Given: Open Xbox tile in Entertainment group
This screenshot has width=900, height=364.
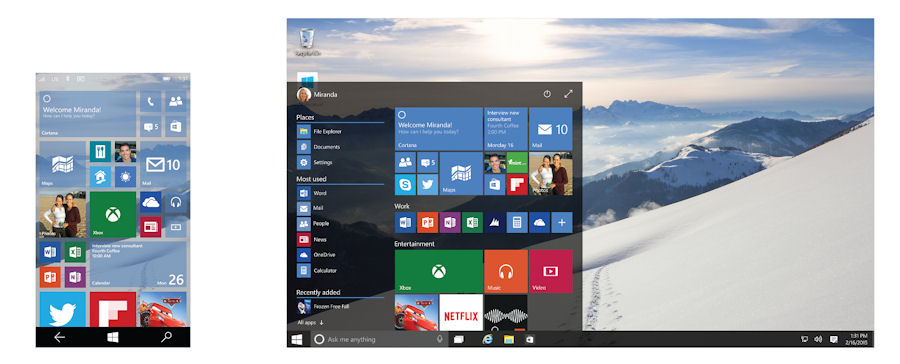Looking at the screenshot, I should tap(439, 271).
